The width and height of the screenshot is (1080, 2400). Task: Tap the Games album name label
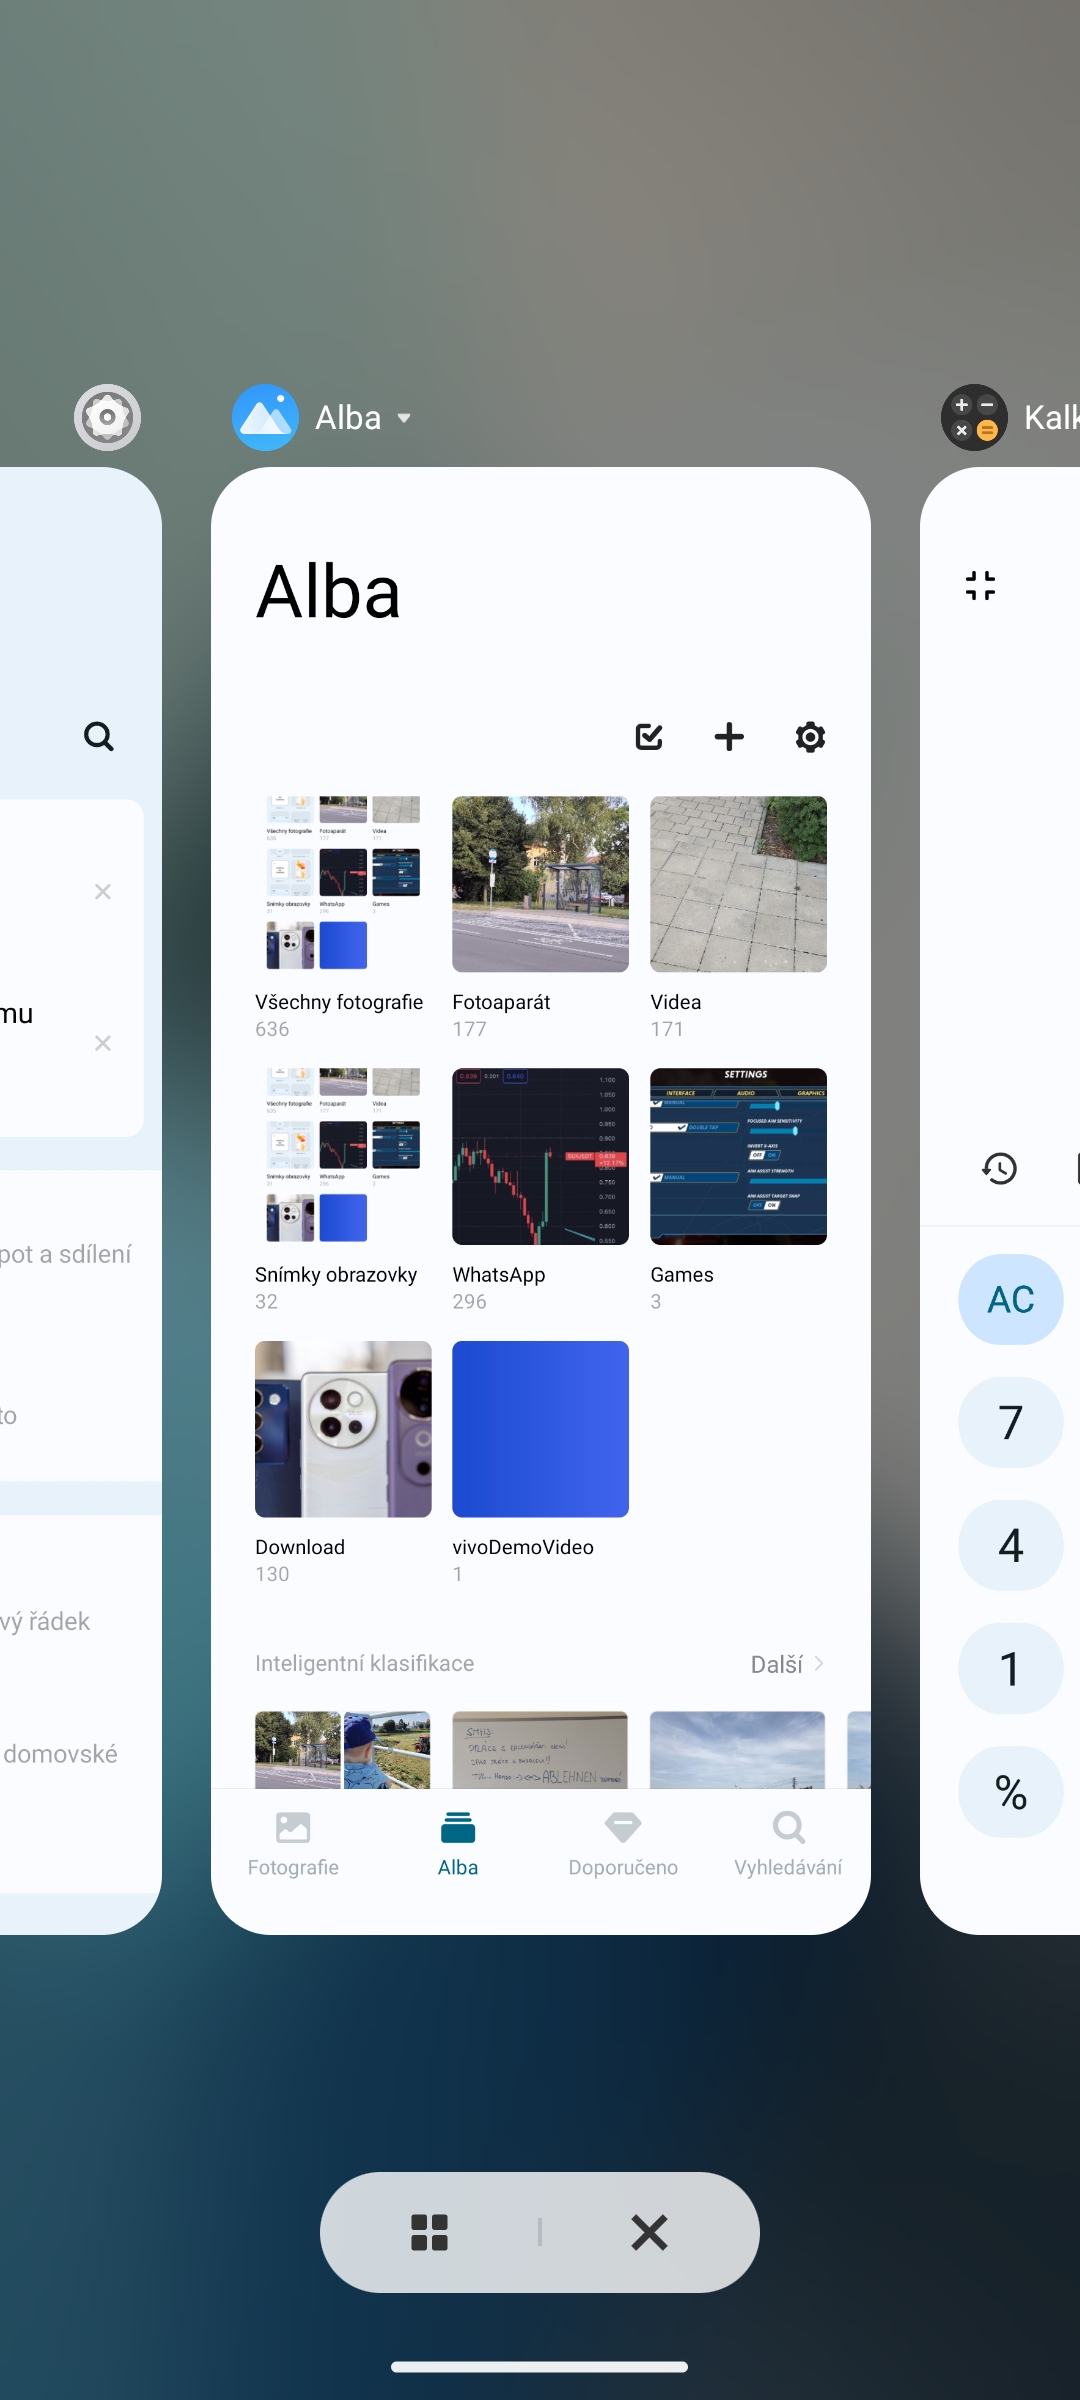pyautogui.click(x=682, y=1274)
